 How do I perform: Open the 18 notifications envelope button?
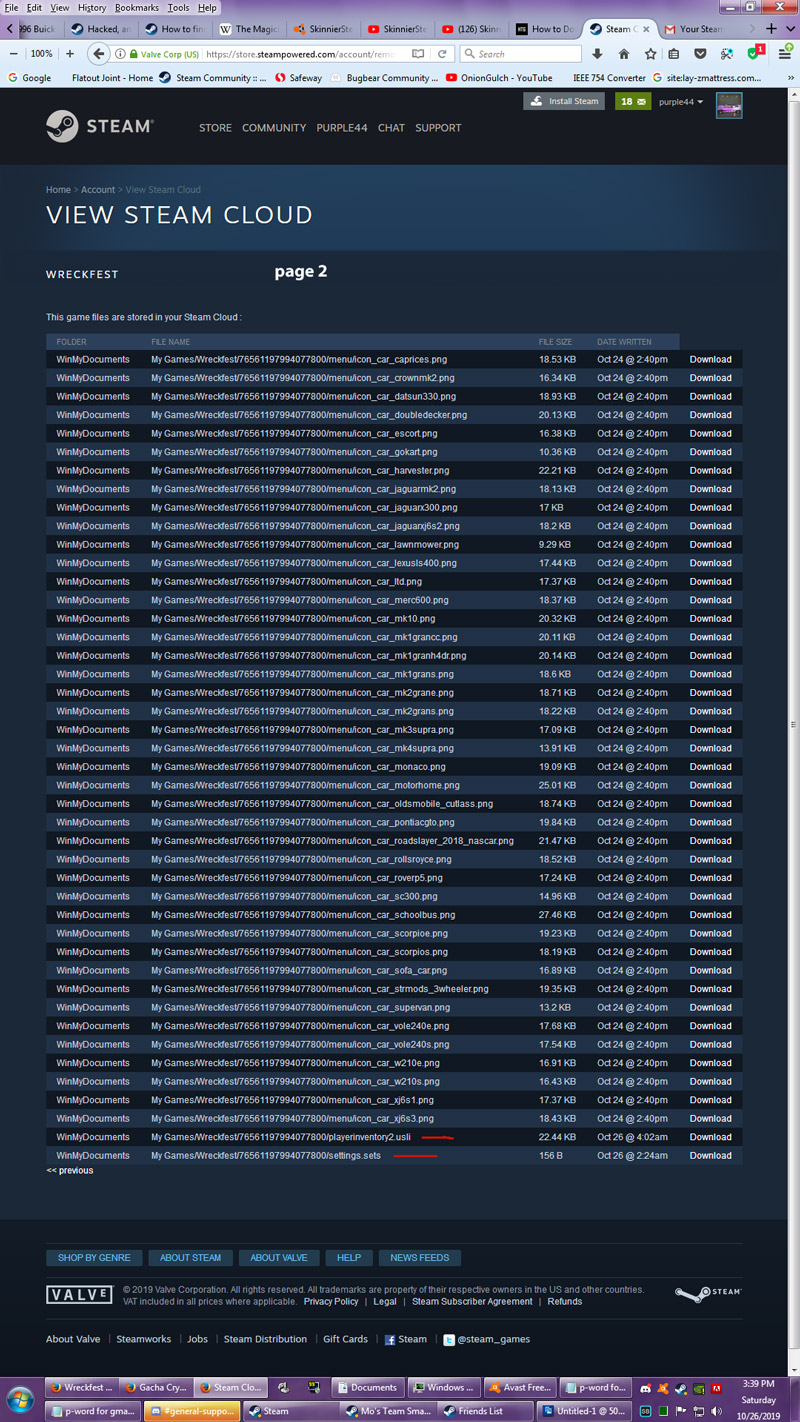click(x=632, y=101)
